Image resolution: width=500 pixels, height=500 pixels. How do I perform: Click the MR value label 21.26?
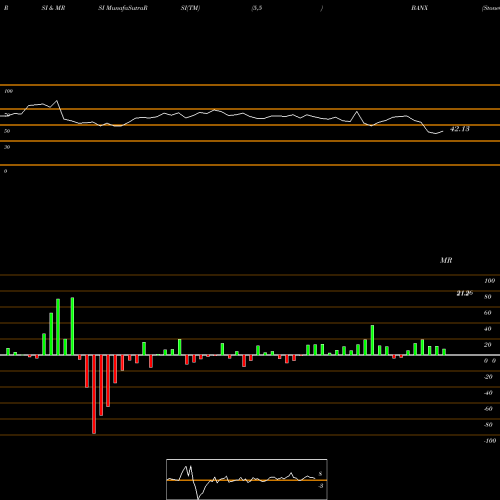[464, 293]
